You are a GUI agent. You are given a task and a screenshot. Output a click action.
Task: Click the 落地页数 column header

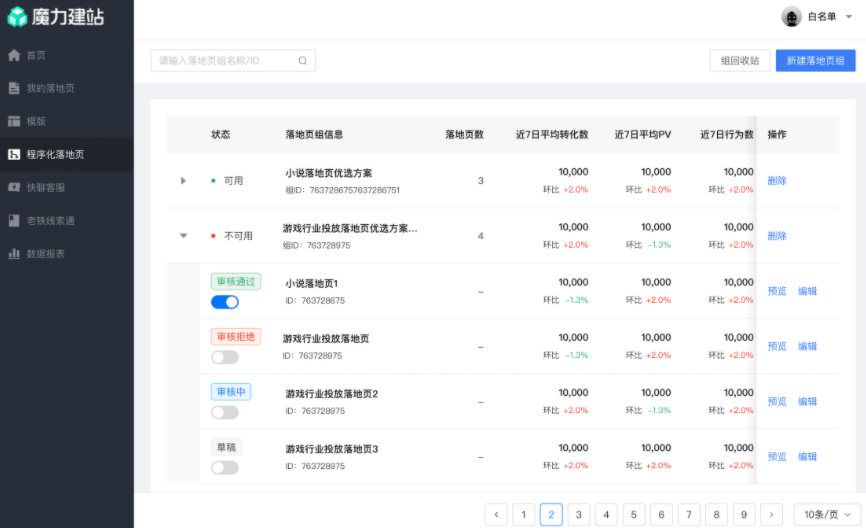click(x=464, y=135)
